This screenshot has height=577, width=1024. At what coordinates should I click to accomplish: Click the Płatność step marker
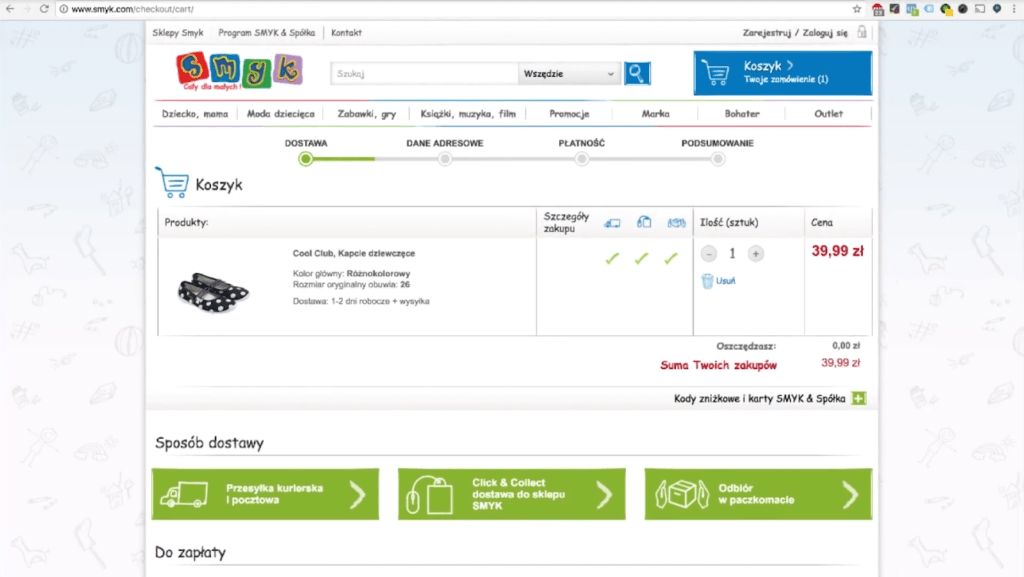click(x=581, y=159)
